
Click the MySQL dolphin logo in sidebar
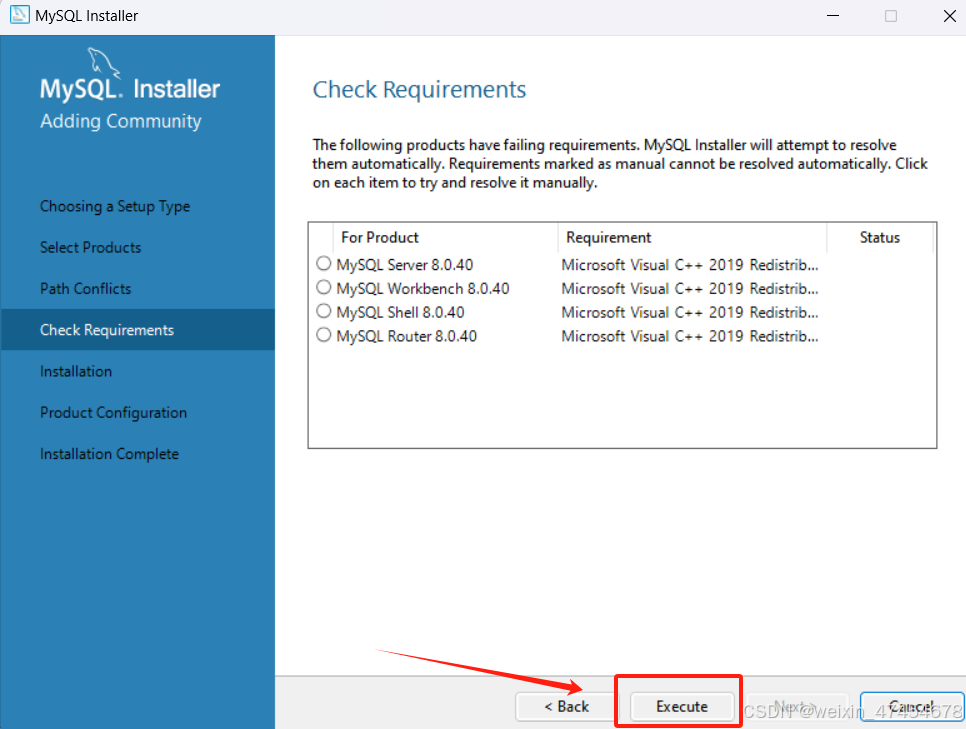[104, 62]
